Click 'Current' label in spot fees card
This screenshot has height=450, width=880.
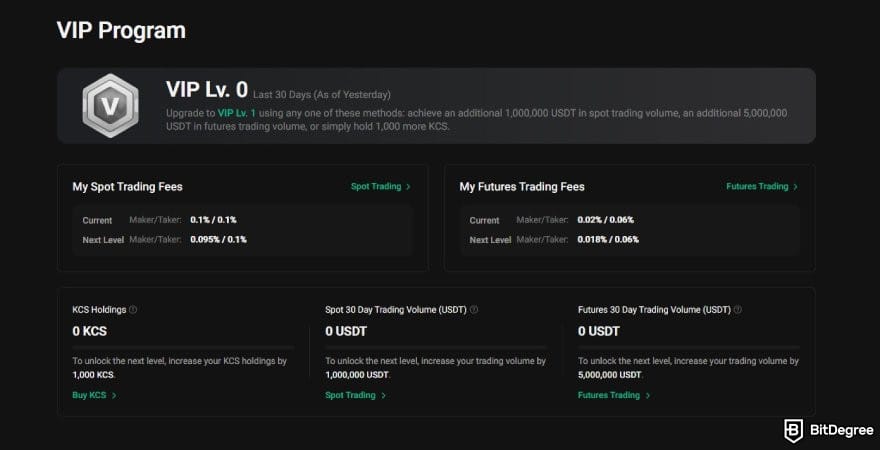click(x=97, y=221)
